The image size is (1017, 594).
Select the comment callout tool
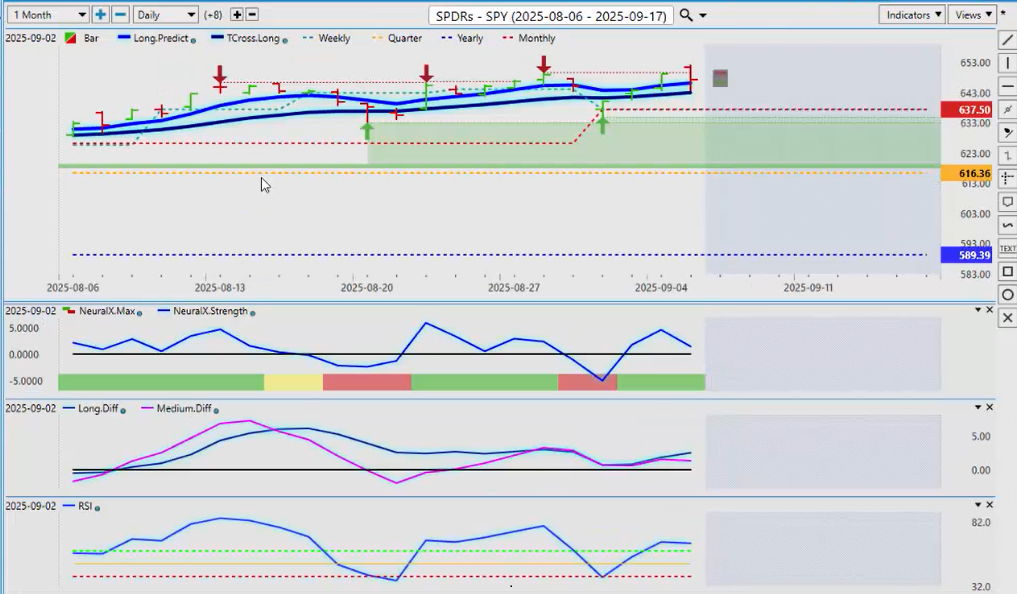pyautogui.click(x=1007, y=202)
